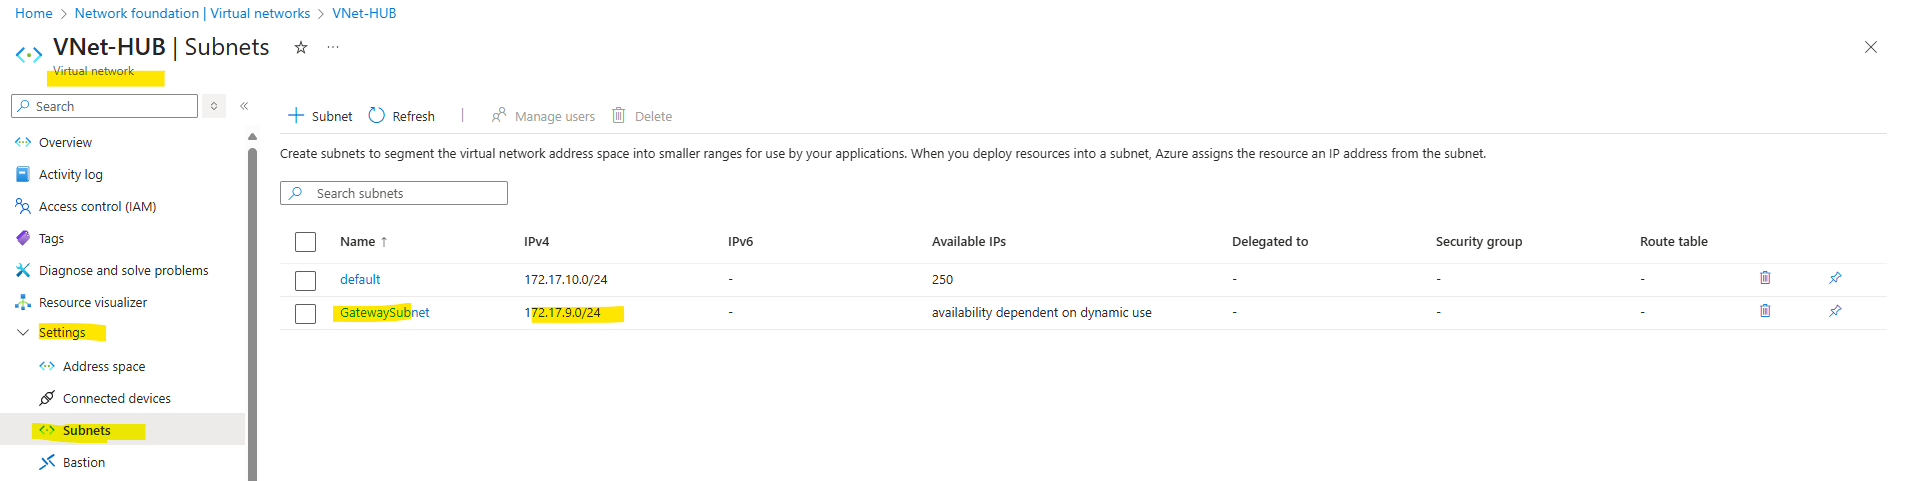Select Subnets in the Settings menu
The width and height of the screenshot is (1906, 481).
tap(86, 430)
